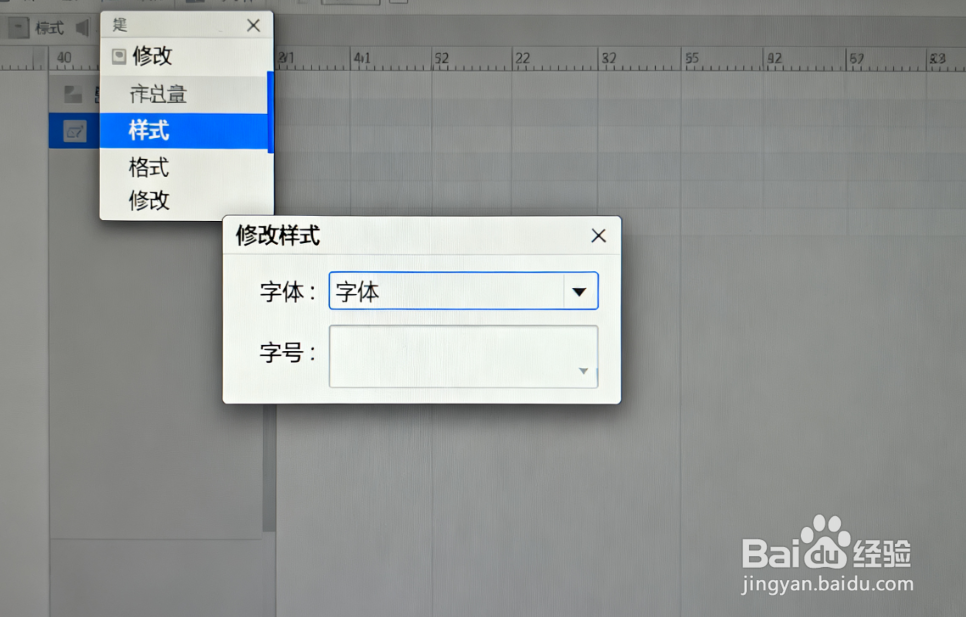Click the layered-squares icon in the task column
Screen dimensions: 966x617
(73, 93)
